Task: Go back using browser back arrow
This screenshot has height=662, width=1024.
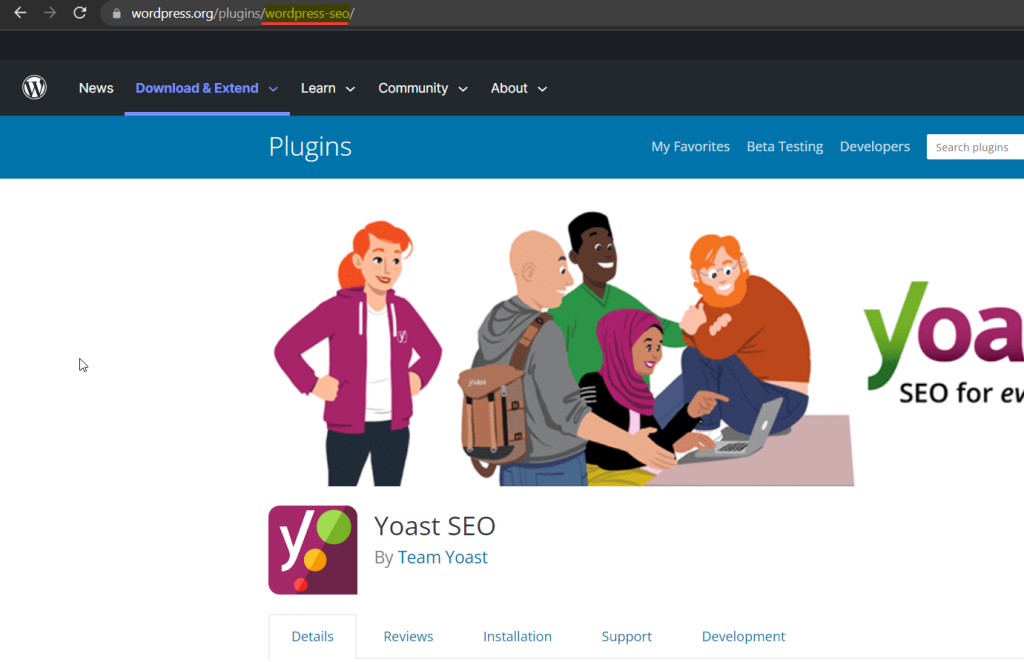Action: (20, 12)
